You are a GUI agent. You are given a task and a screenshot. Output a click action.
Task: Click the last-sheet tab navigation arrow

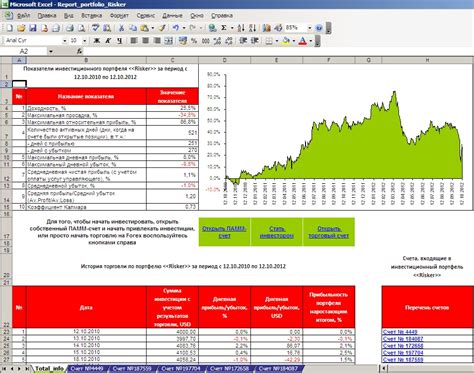point(26,369)
